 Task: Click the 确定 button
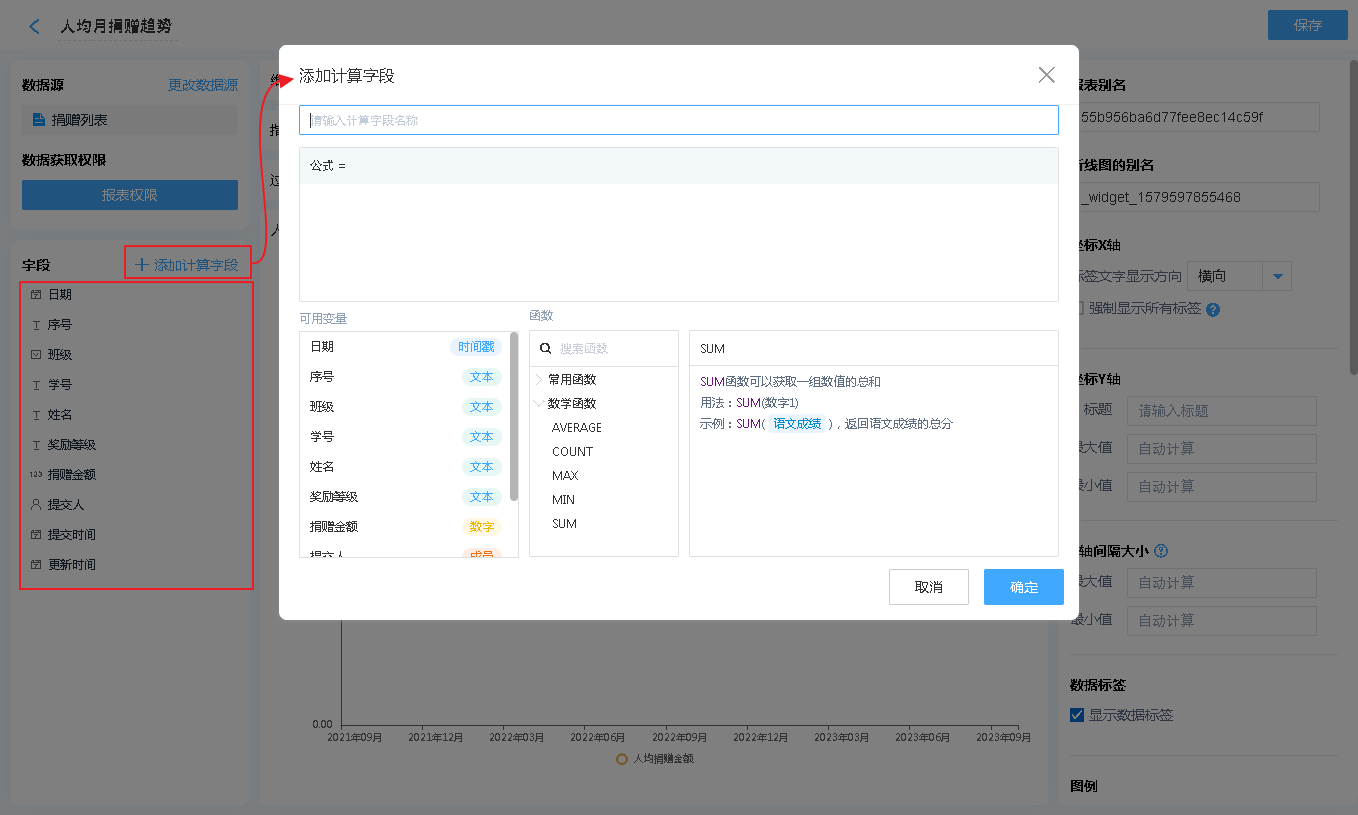click(x=1023, y=587)
